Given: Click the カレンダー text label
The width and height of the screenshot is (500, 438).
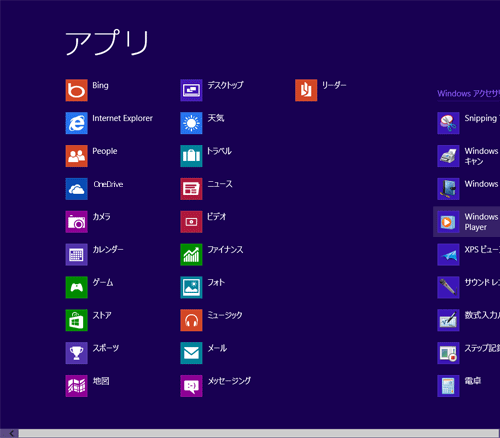Looking at the screenshot, I should [108, 250].
